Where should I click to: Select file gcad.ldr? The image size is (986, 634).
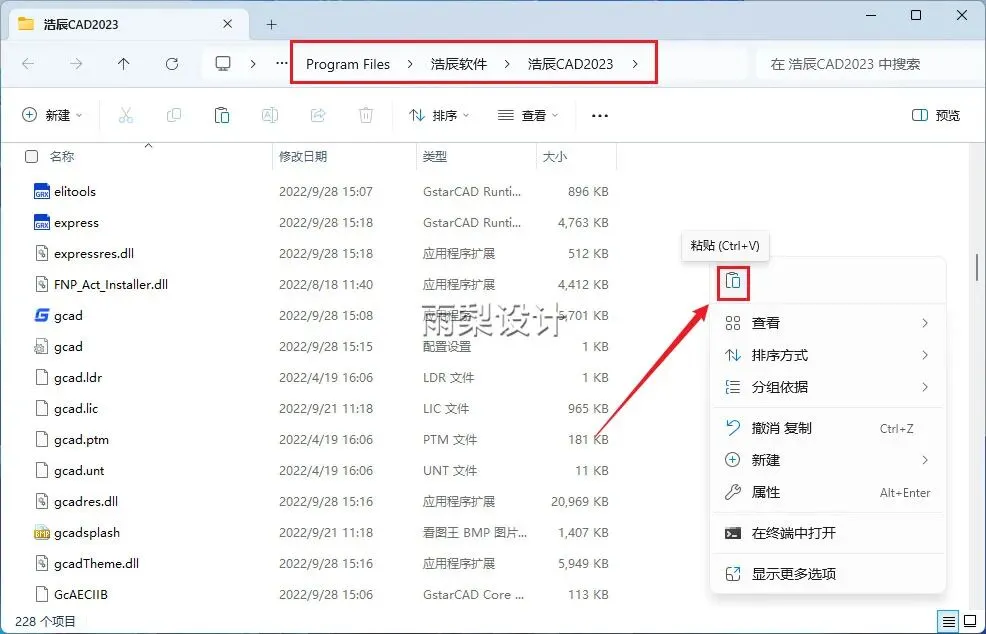point(78,377)
